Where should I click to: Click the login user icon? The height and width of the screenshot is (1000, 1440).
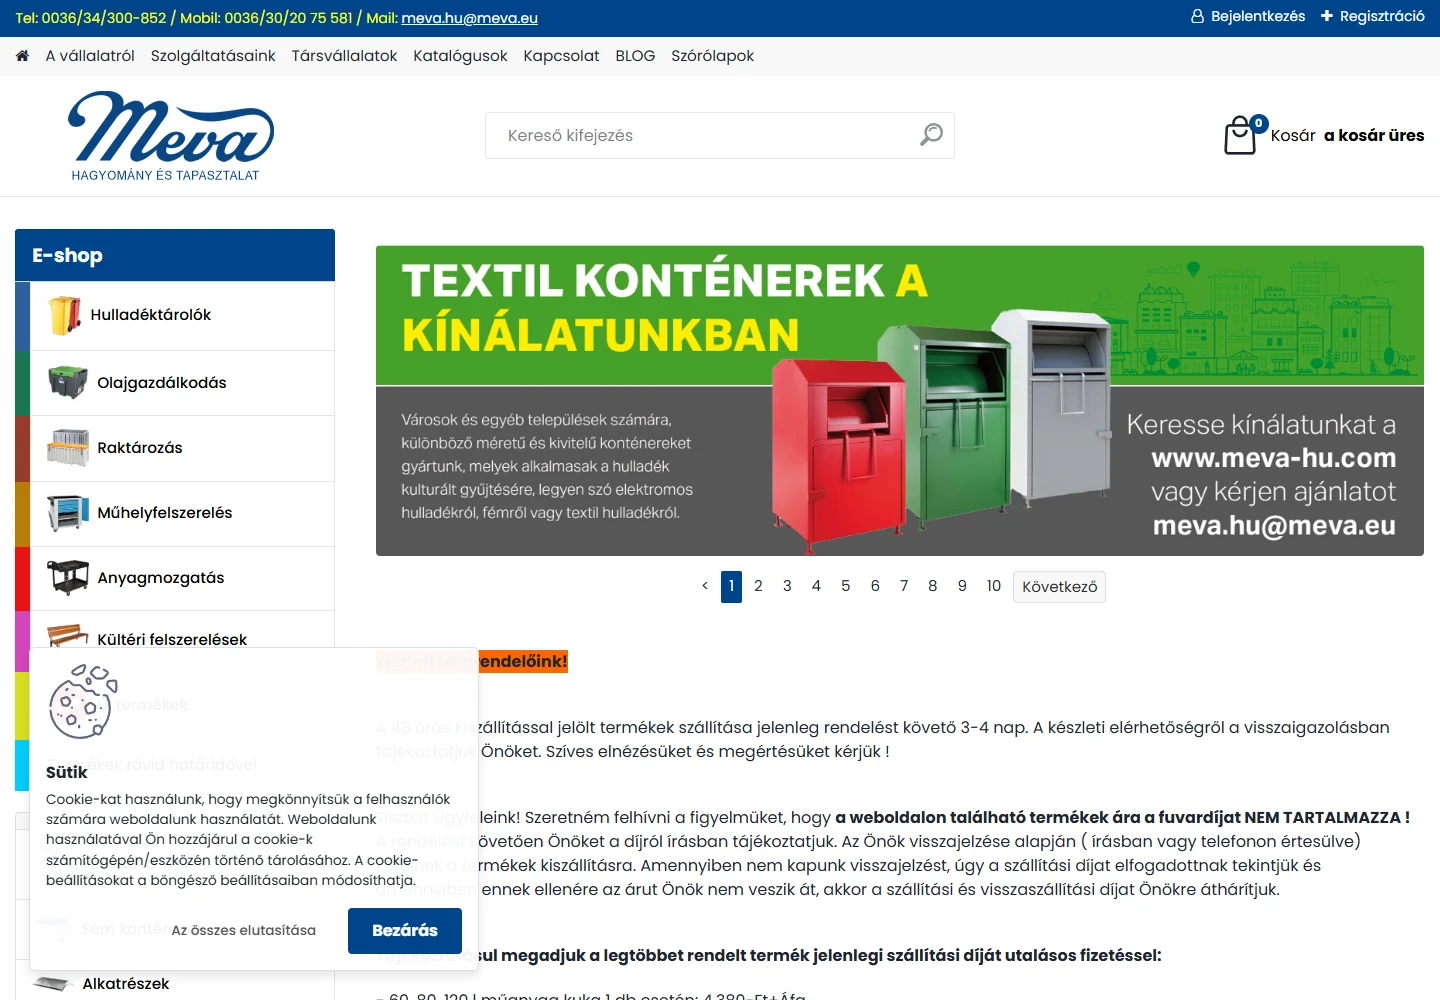(1197, 17)
